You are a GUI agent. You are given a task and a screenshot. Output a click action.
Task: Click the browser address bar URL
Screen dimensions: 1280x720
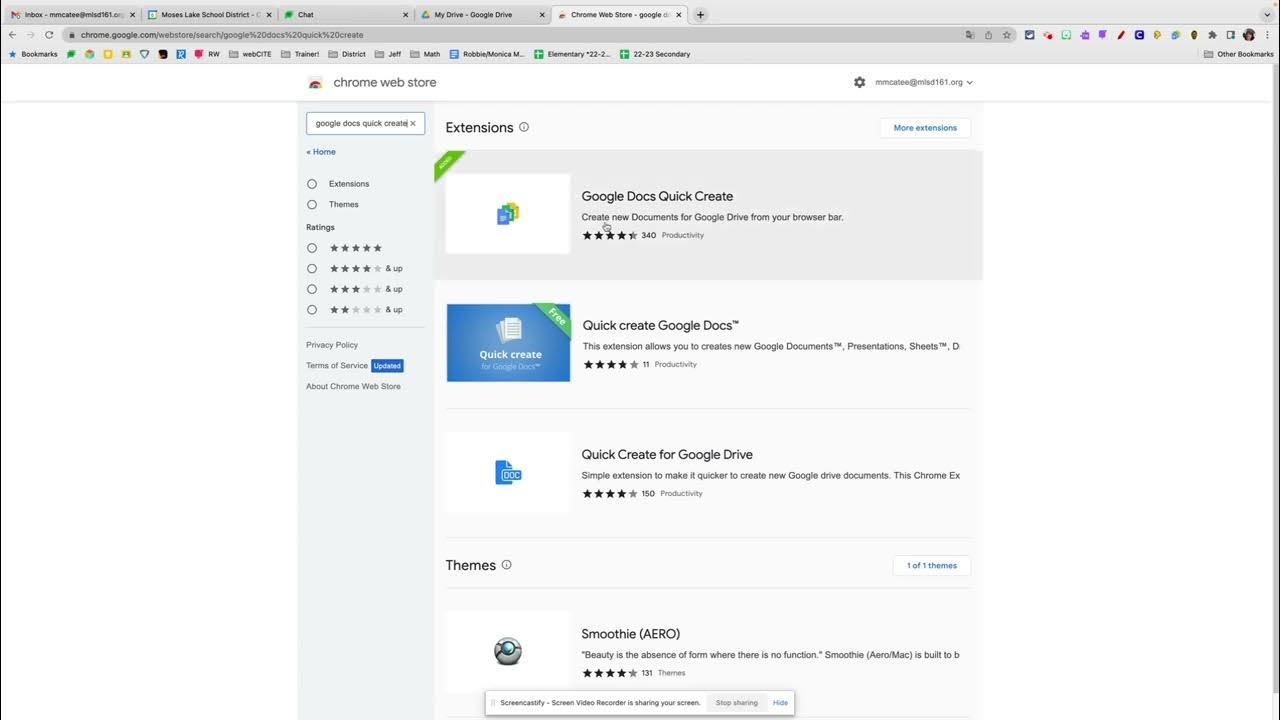point(222,34)
